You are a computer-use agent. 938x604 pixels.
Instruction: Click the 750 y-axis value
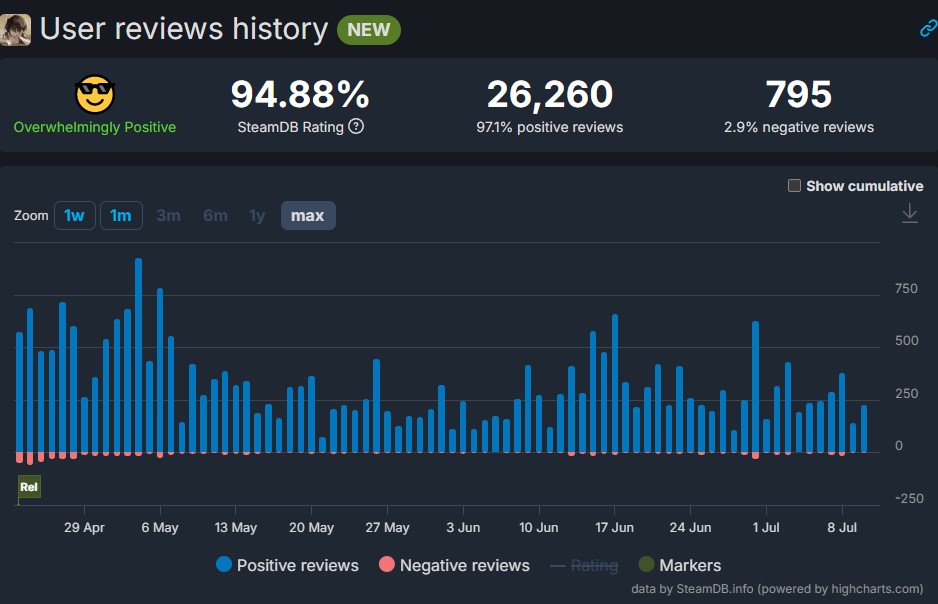click(906, 288)
